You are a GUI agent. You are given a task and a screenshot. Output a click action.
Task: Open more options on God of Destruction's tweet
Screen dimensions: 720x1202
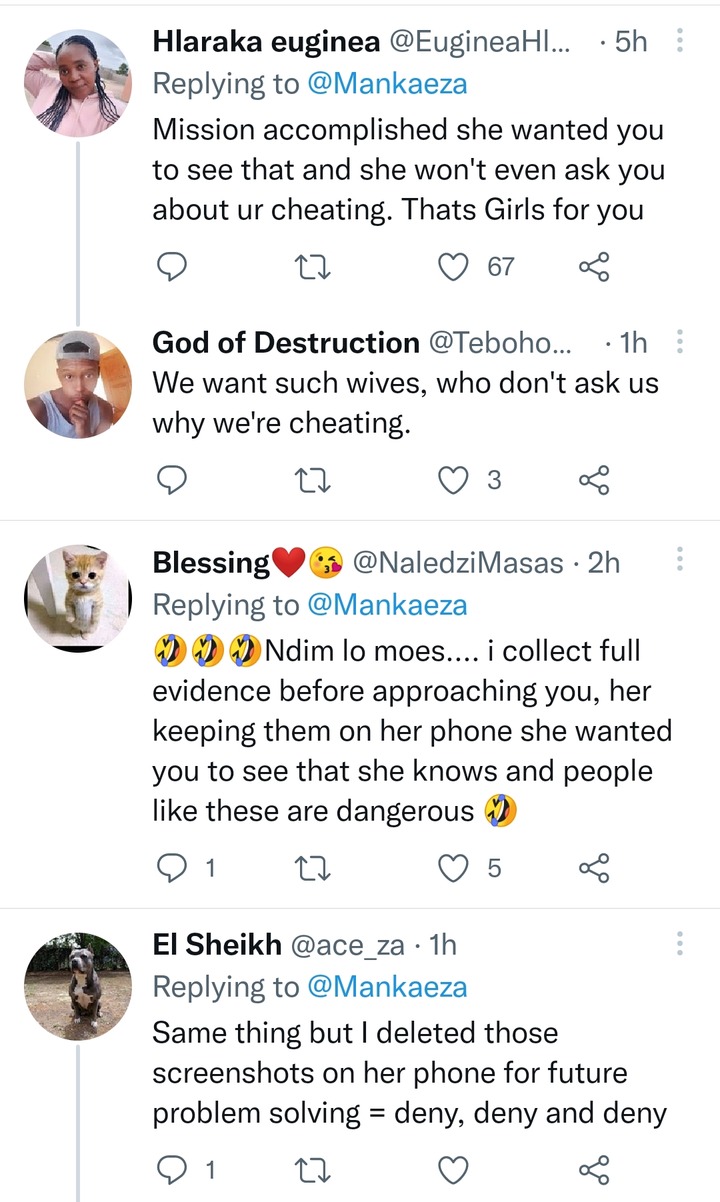point(680,343)
